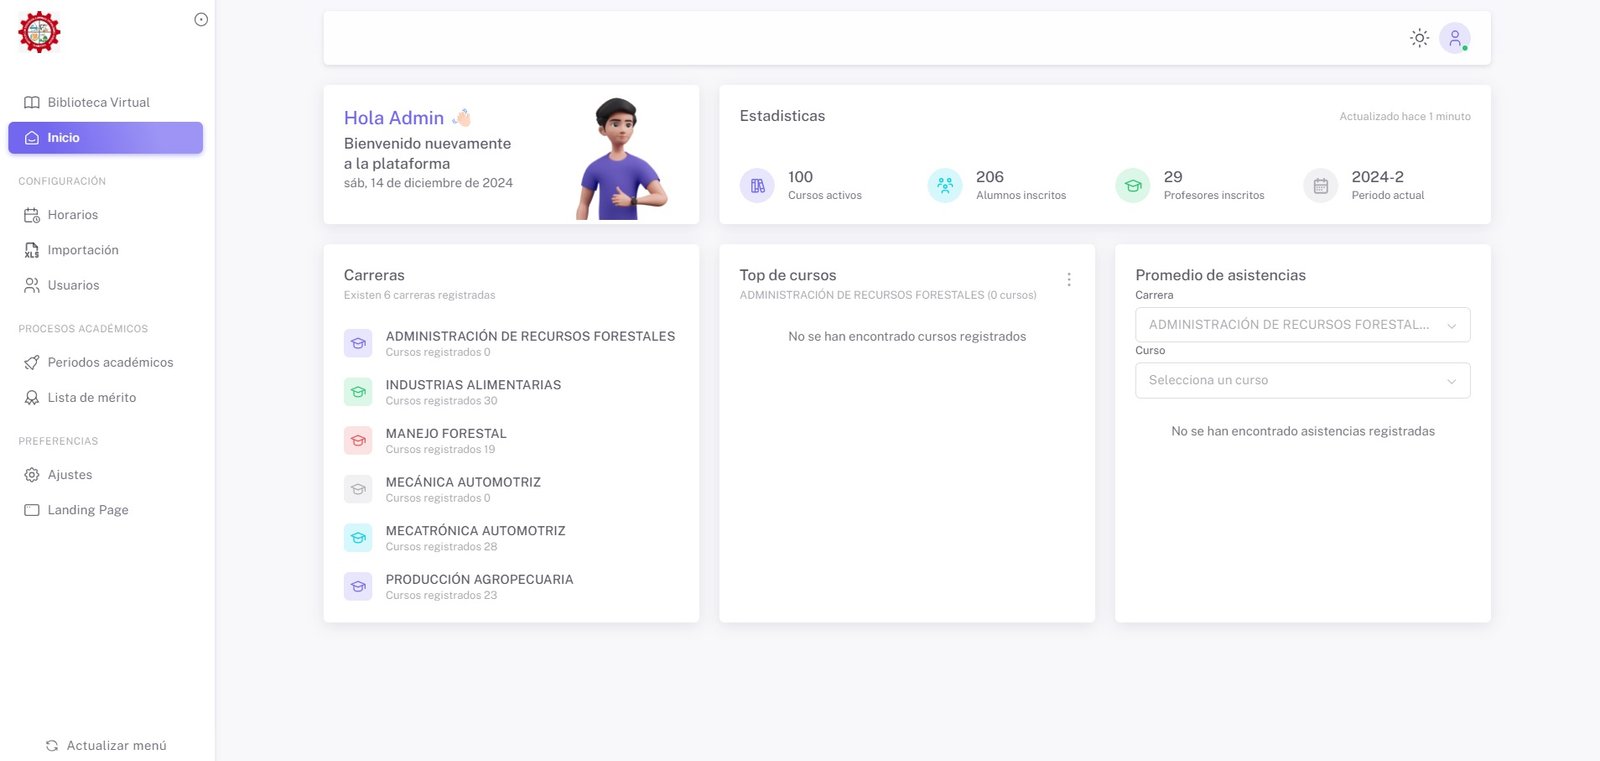This screenshot has width=1600, height=761.
Task: Open Top de cursos three-dot menu
Action: coord(1069,280)
